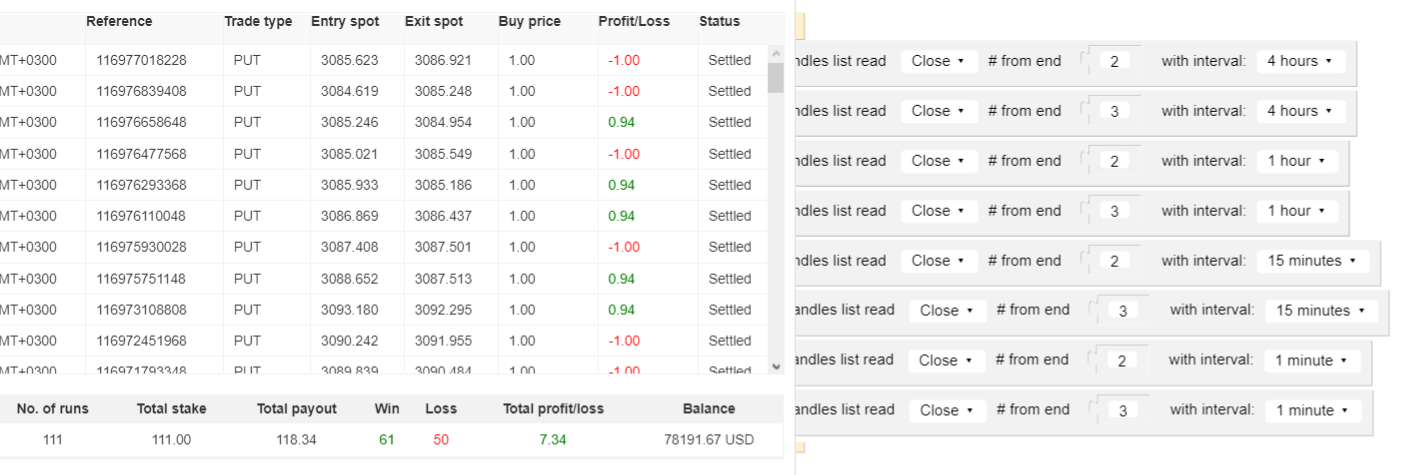The height and width of the screenshot is (475, 1421).
Task: Select reference number 116973108808
Action: 141,310
